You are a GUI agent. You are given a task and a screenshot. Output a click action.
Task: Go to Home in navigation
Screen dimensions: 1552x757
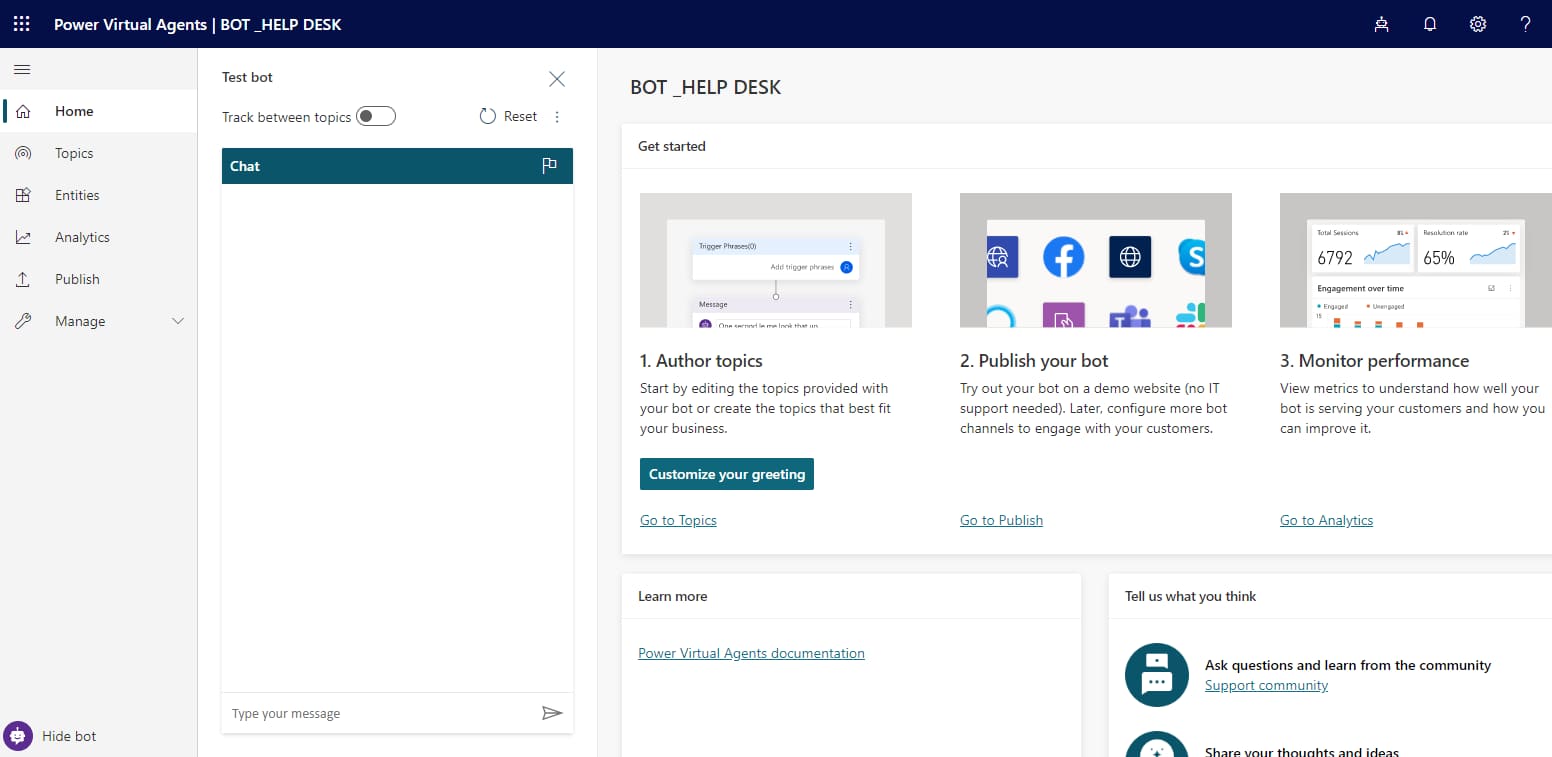pyautogui.click(x=98, y=111)
